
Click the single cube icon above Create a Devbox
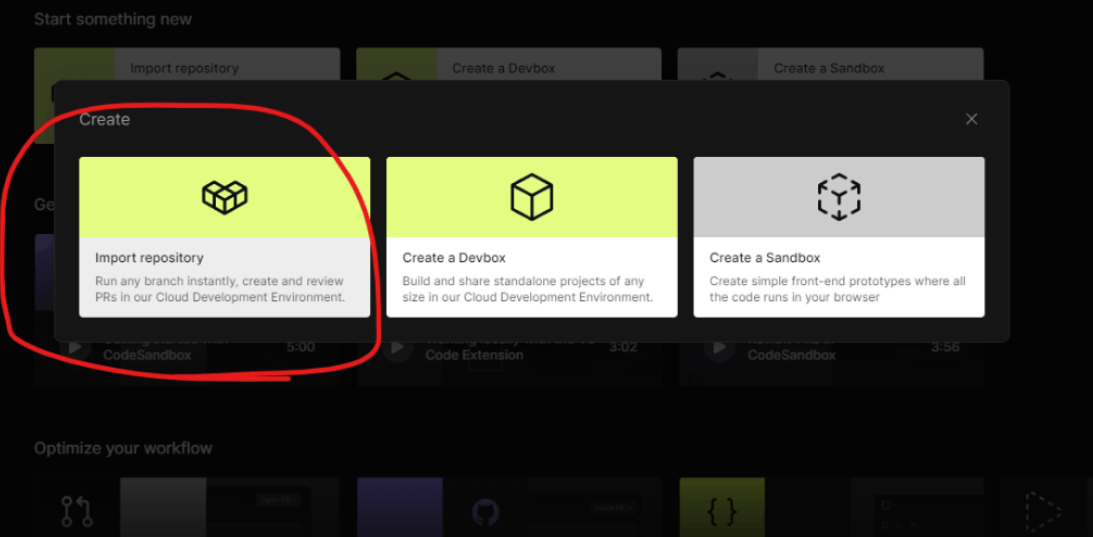point(531,197)
